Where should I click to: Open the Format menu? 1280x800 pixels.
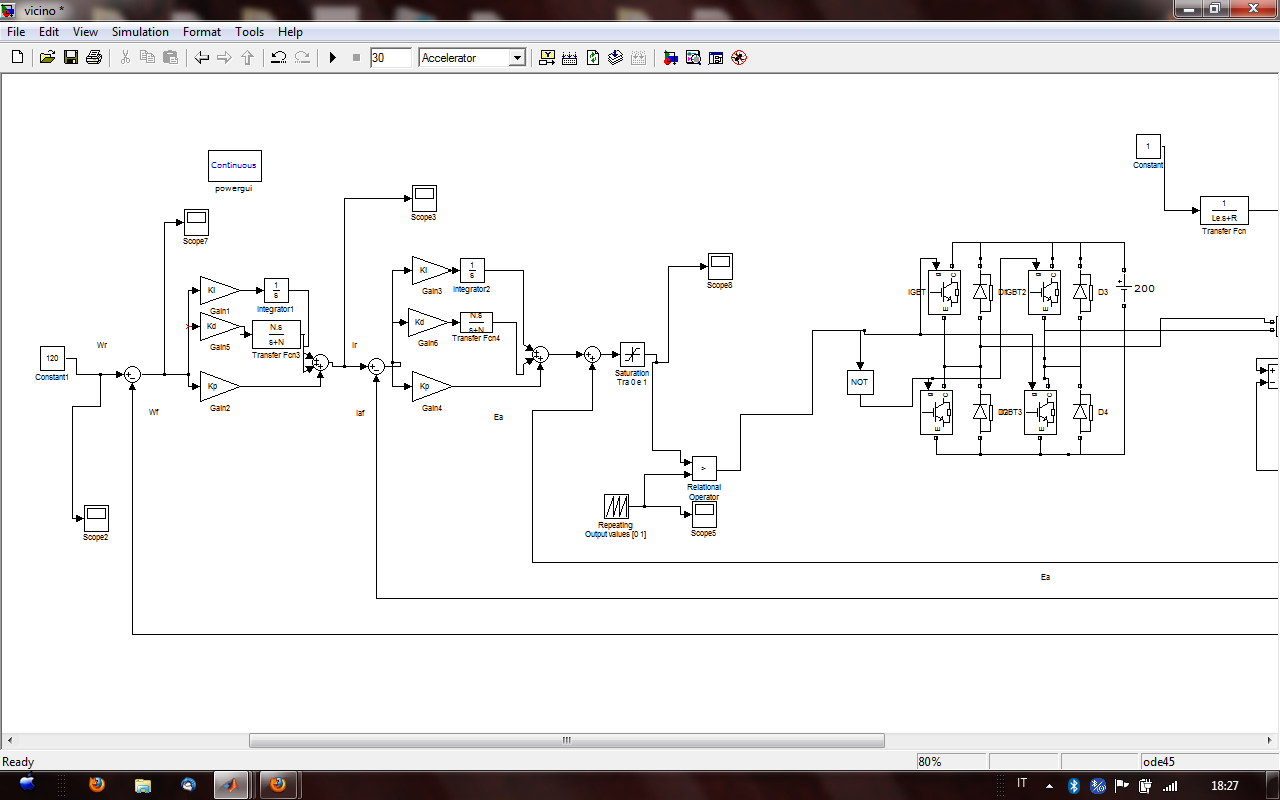(x=202, y=32)
